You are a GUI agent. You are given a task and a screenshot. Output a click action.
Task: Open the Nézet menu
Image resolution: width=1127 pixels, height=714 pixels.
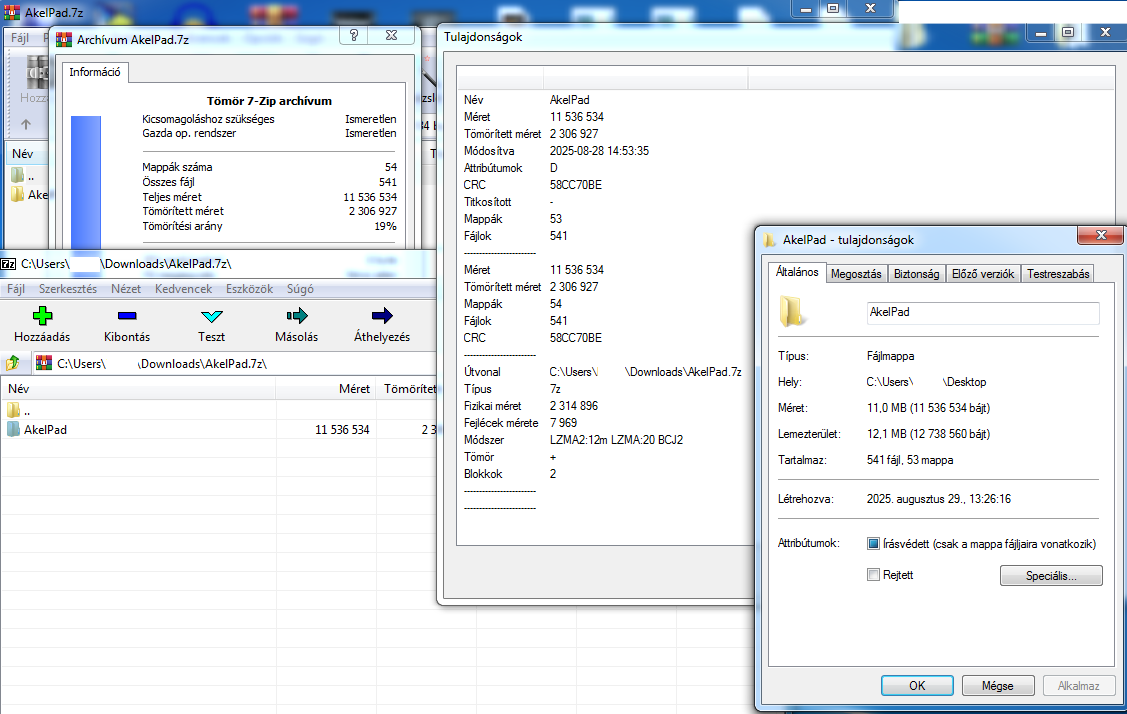tap(126, 289)
